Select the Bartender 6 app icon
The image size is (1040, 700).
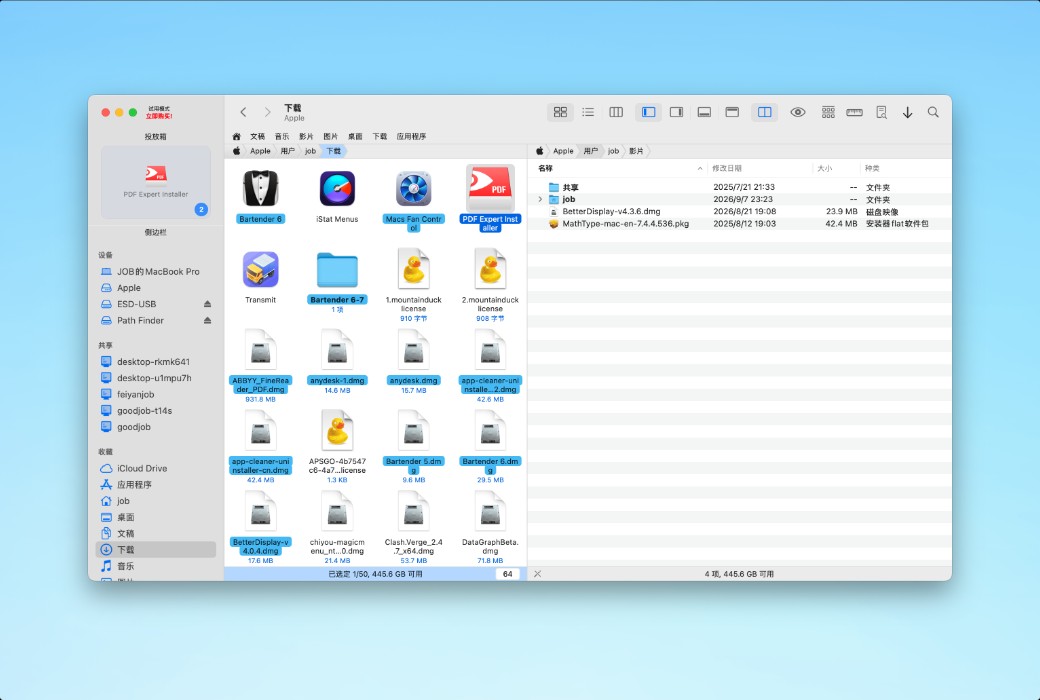coord(261,189)
